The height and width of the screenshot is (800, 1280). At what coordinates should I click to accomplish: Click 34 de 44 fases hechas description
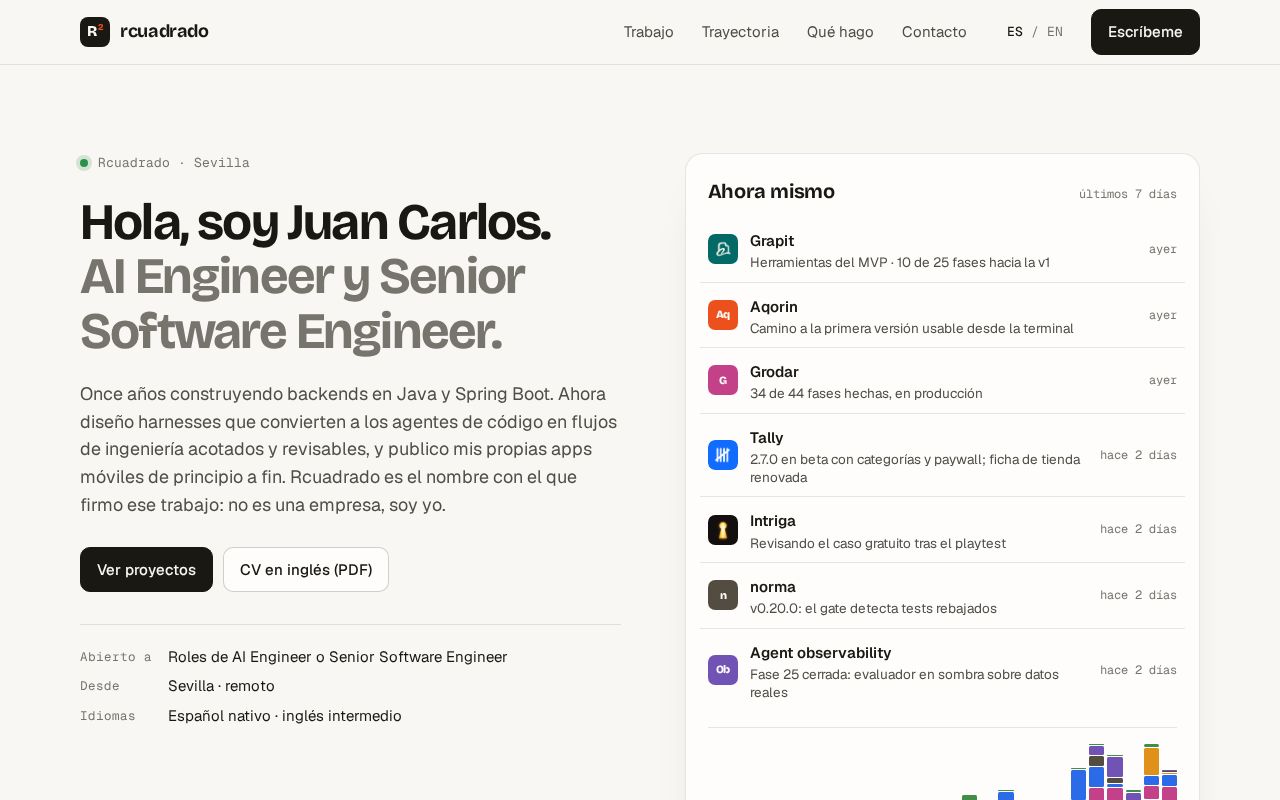coord(866,394)
